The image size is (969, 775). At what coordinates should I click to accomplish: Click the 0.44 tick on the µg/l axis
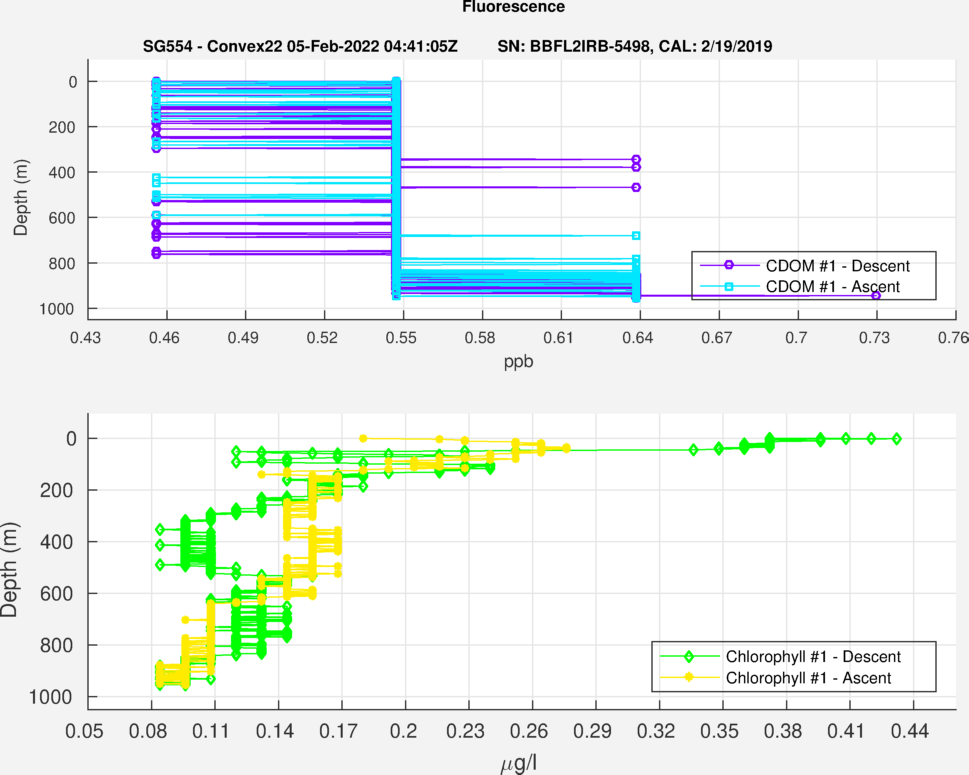[914, 731]
